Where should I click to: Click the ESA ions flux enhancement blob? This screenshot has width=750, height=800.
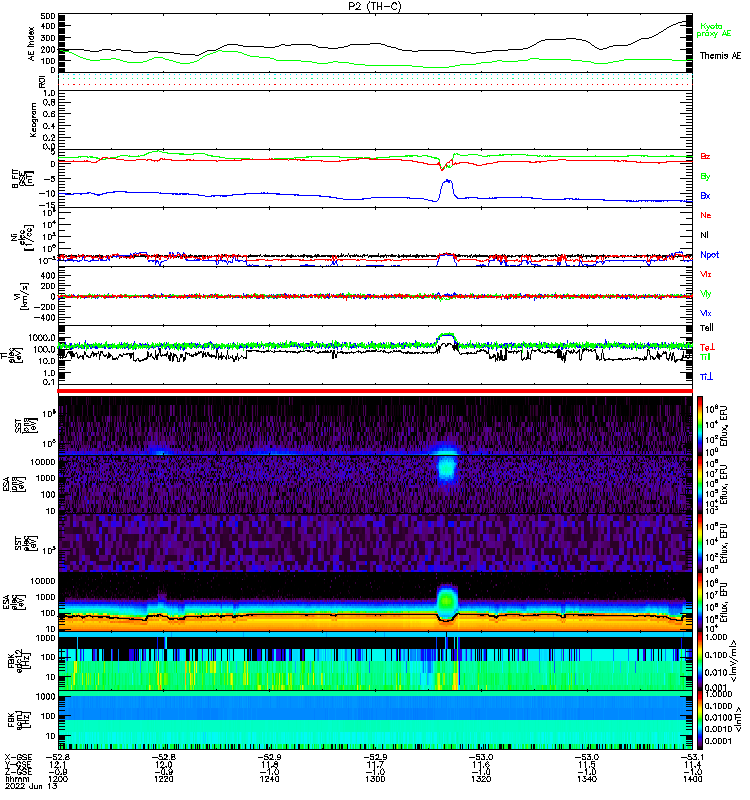446,468
